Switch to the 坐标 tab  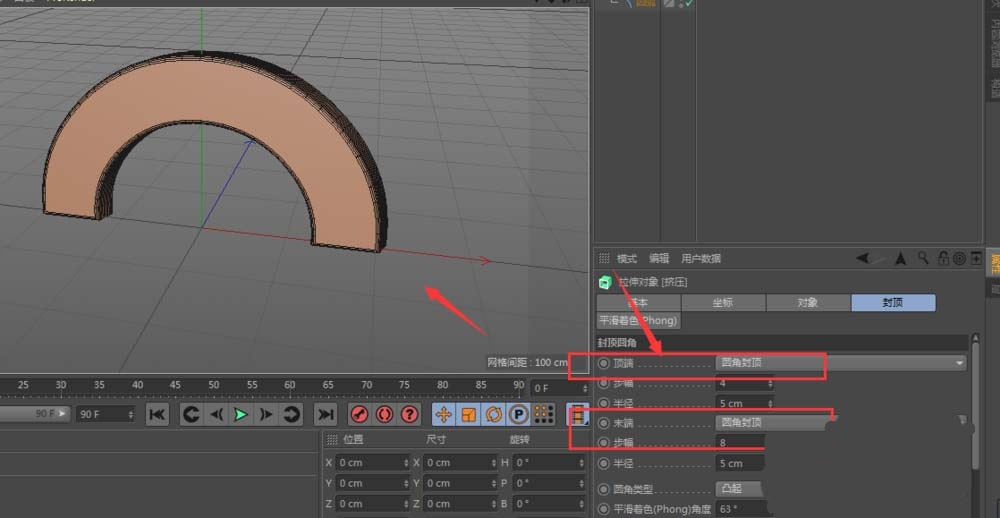point(723,303)
